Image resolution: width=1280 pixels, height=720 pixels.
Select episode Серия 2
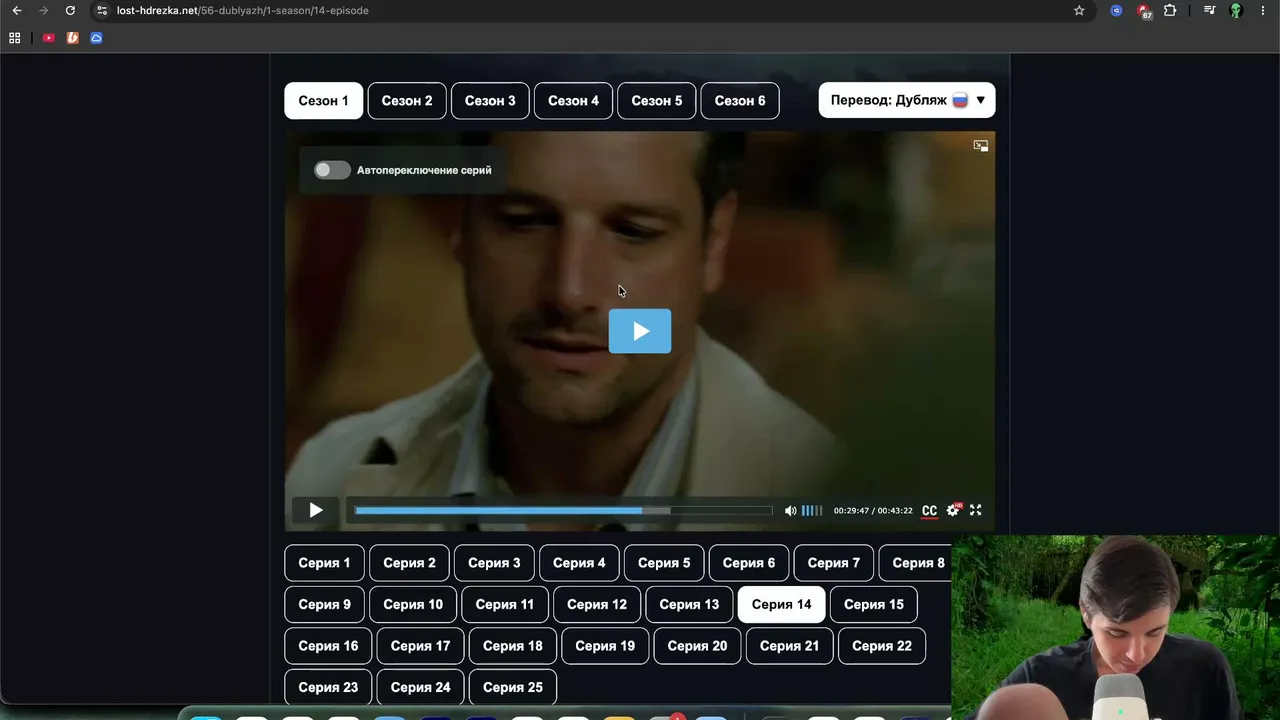click(409, 563)
